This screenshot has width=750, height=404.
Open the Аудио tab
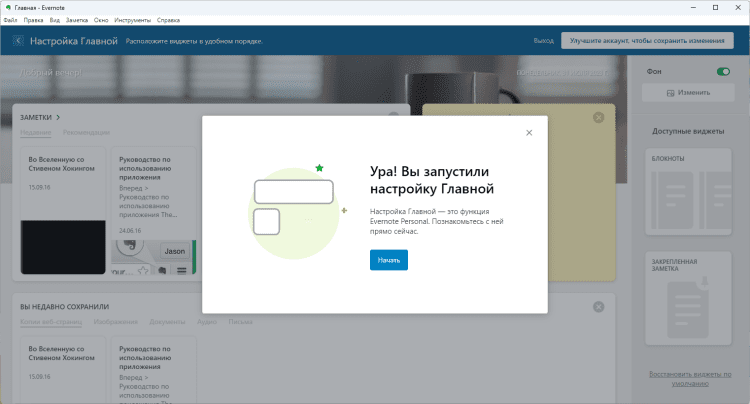207,322
